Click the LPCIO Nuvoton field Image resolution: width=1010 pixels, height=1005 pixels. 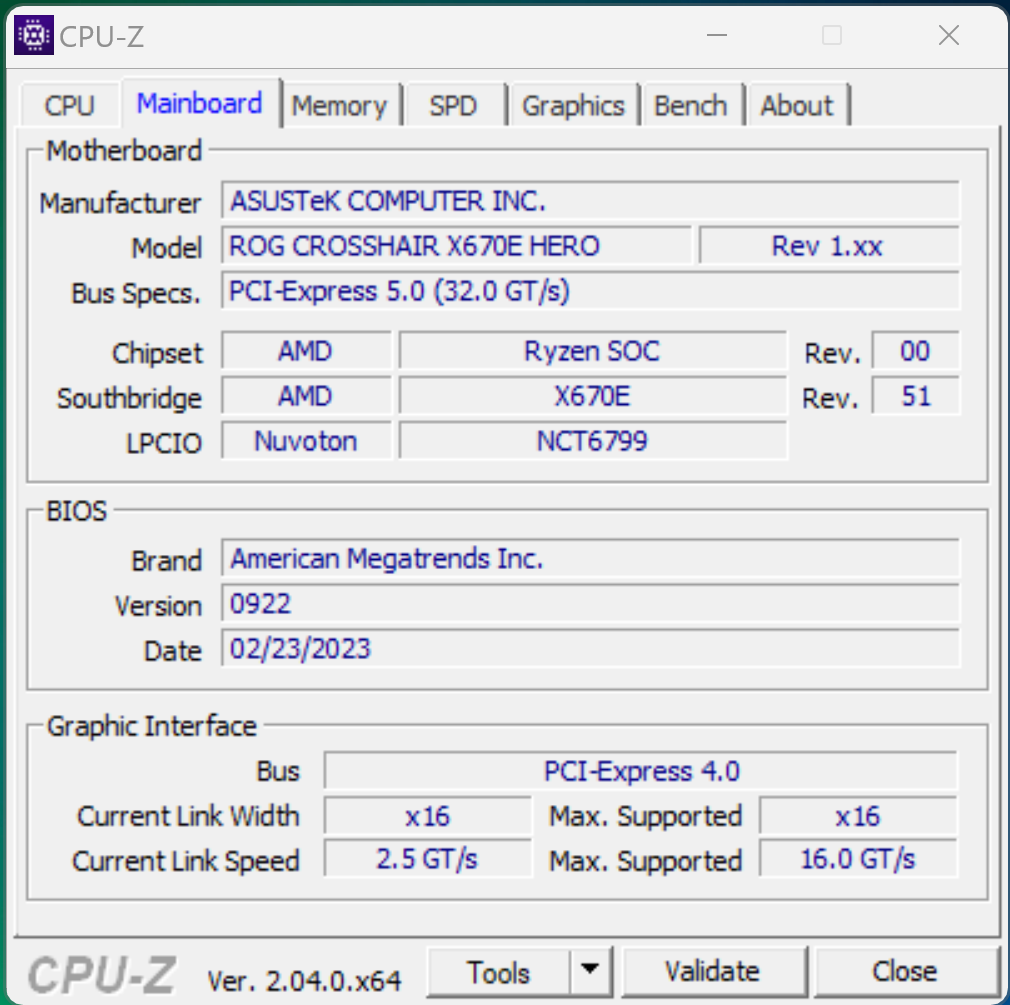point(306,441)
